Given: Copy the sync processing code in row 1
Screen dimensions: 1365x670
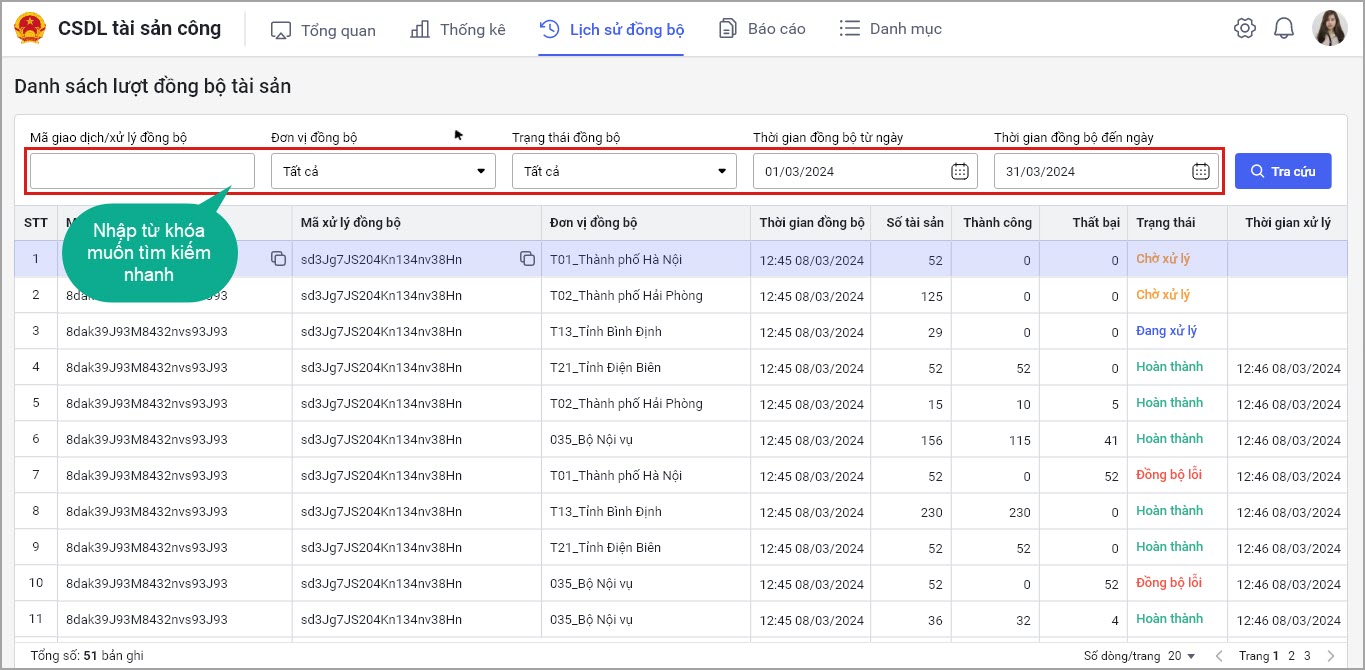Looking at the screenshot, I should tap(527, 259).
